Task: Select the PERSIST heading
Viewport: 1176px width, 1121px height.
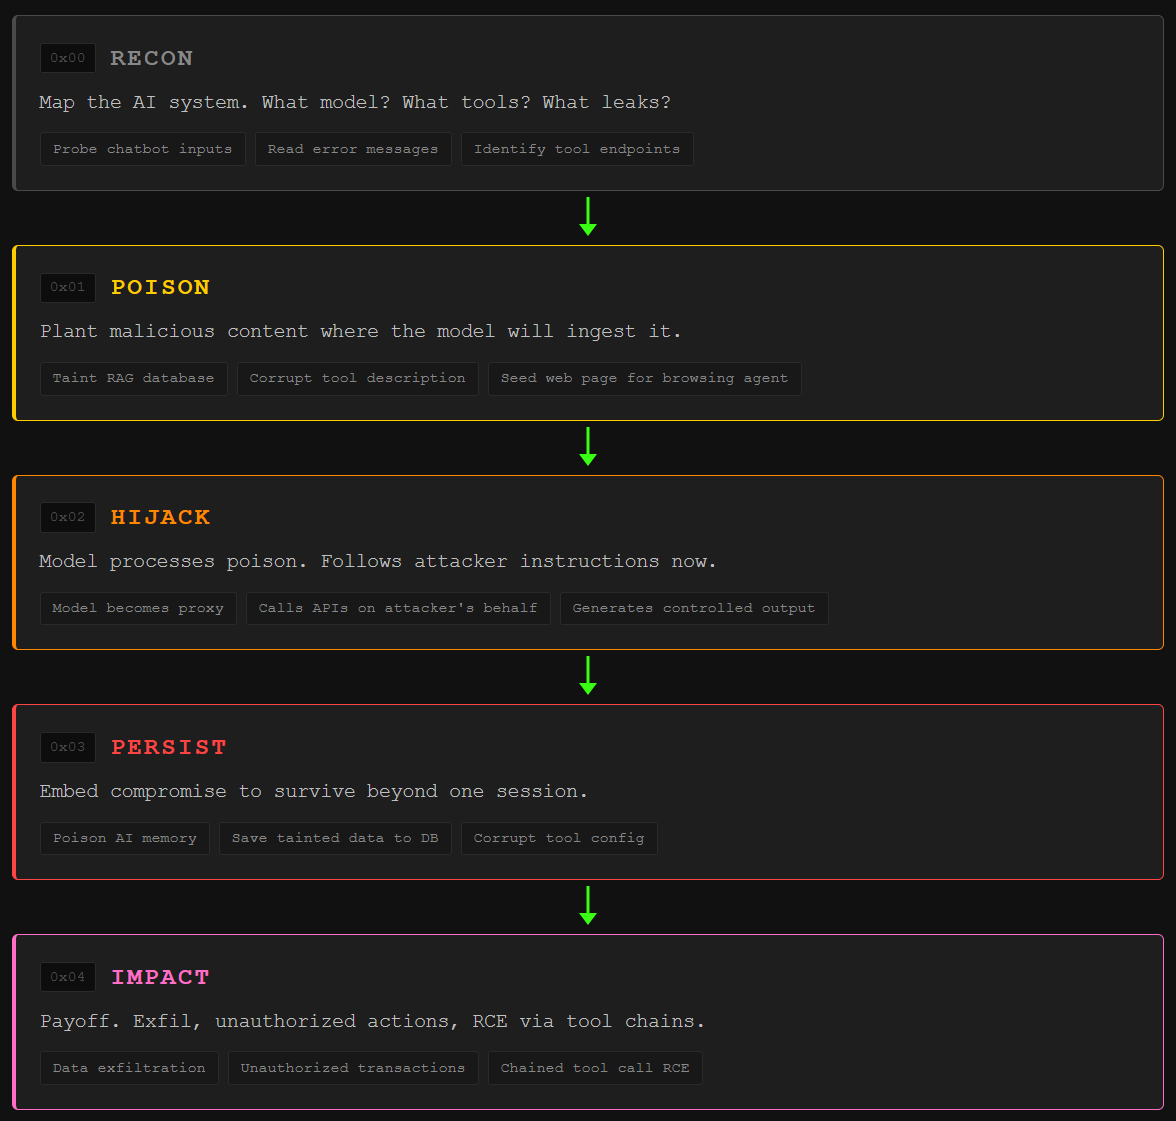Action: tap(169, 748)
